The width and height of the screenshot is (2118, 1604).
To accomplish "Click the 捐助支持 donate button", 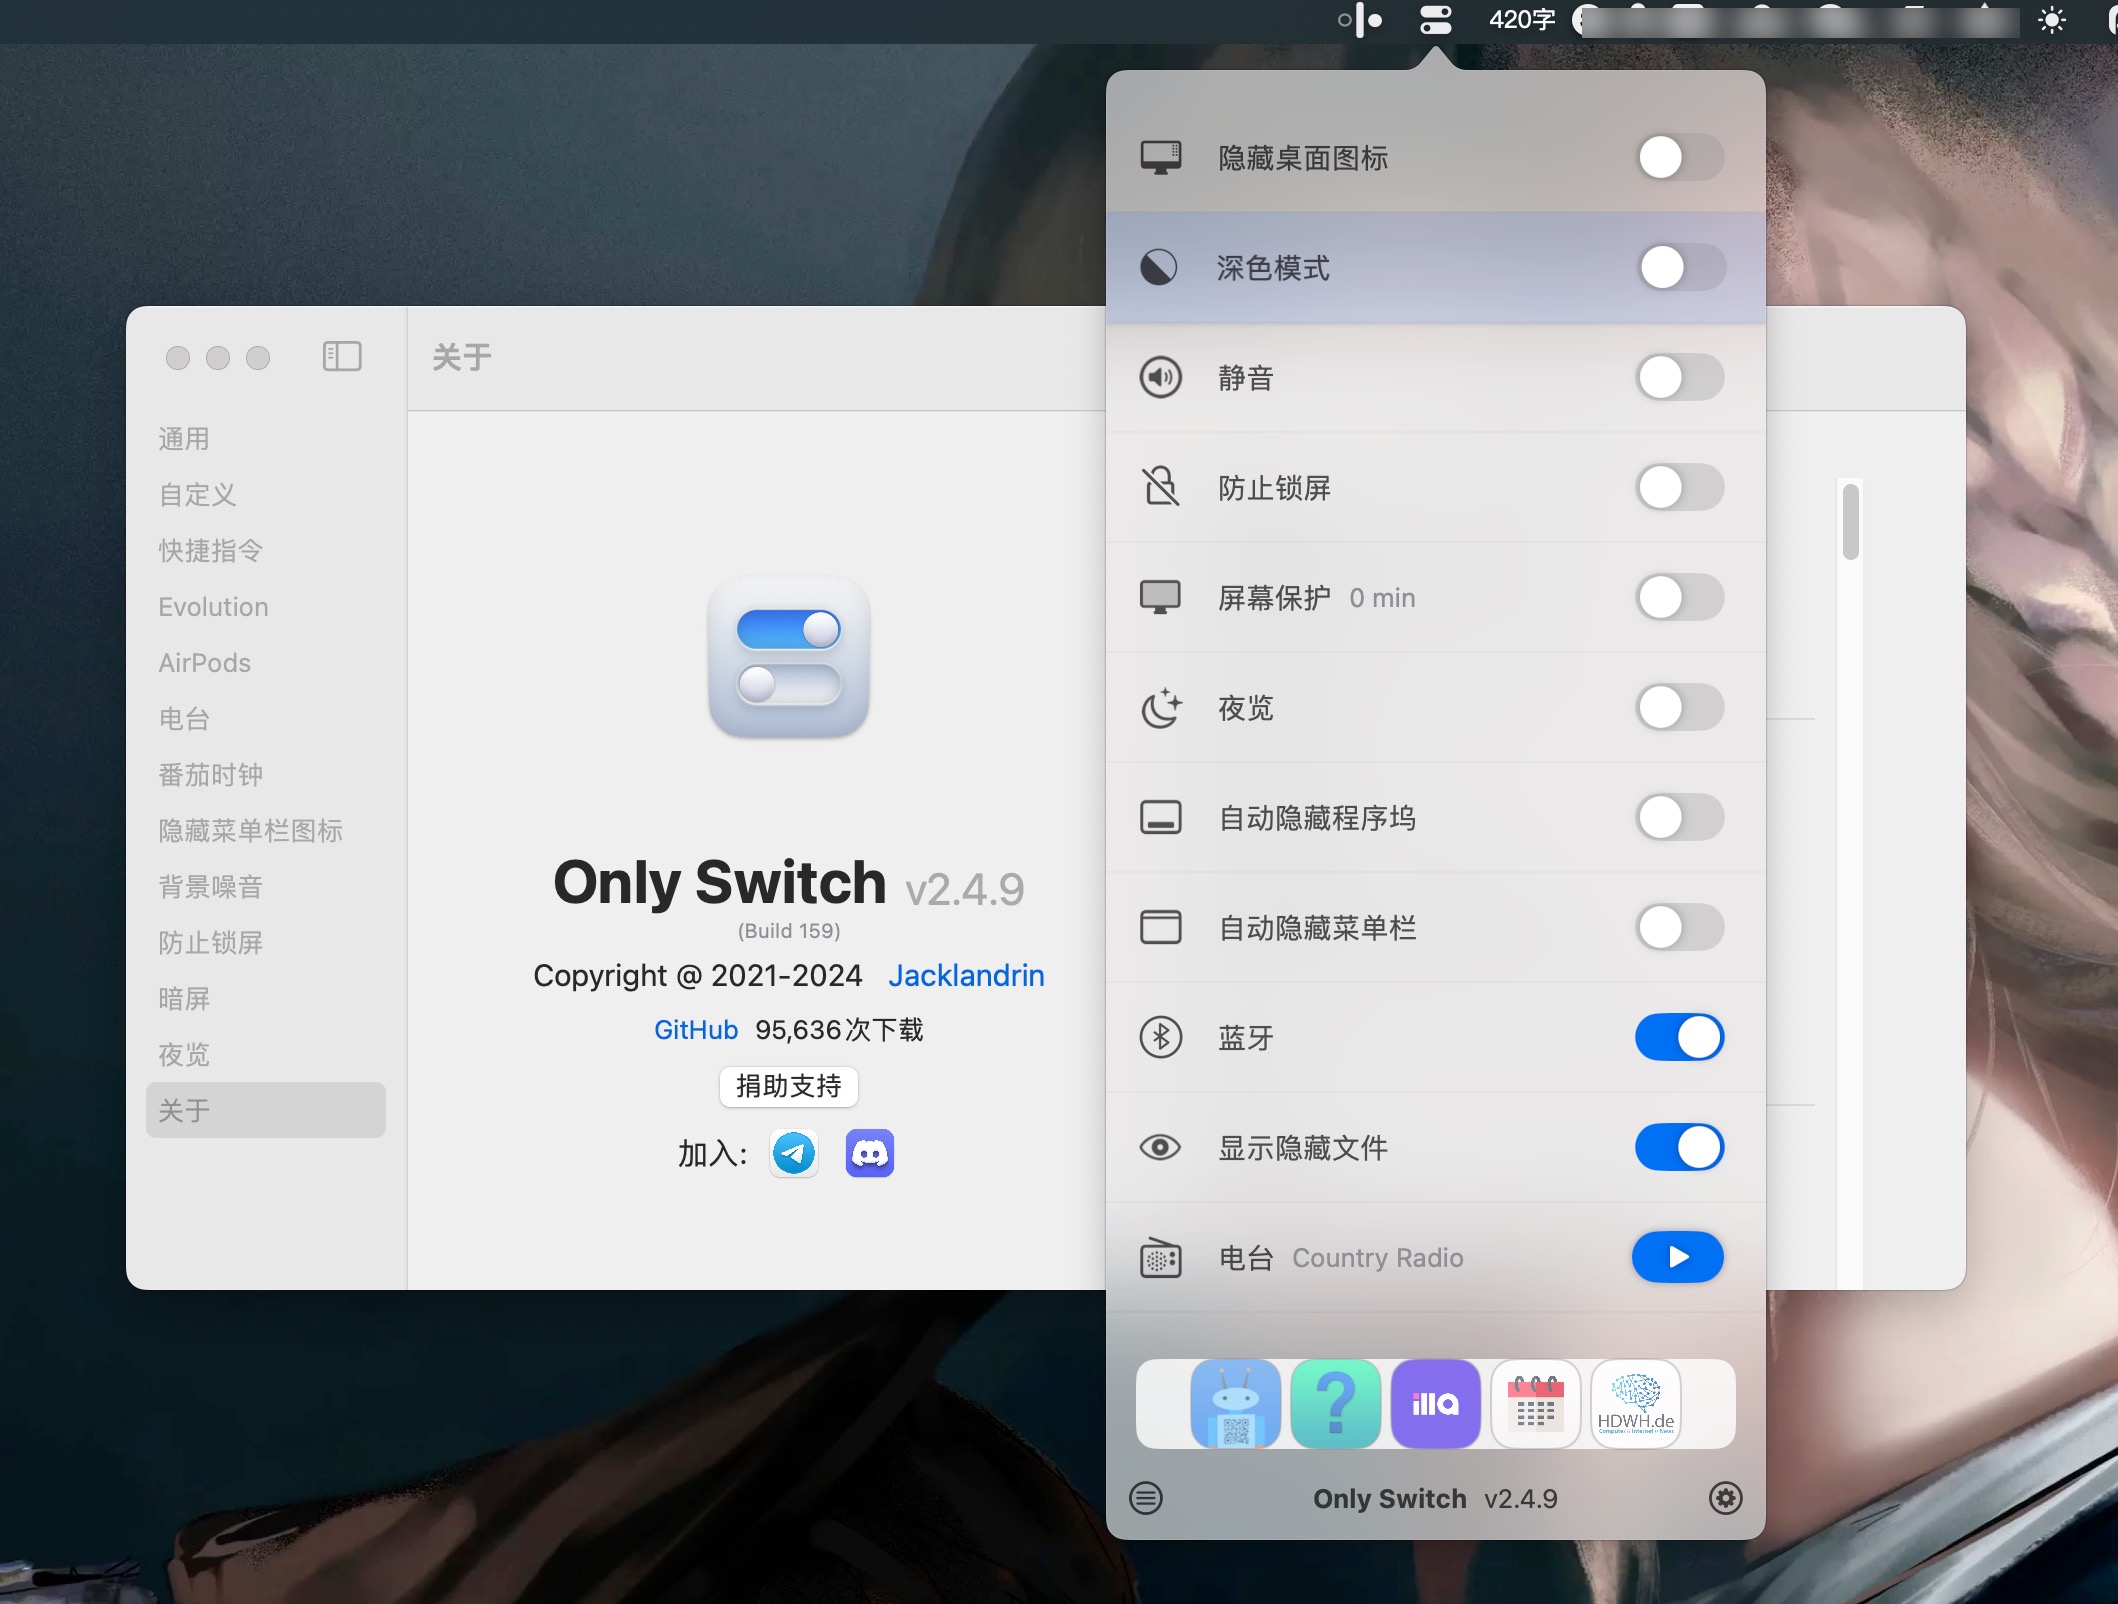I will (789, 1086).
